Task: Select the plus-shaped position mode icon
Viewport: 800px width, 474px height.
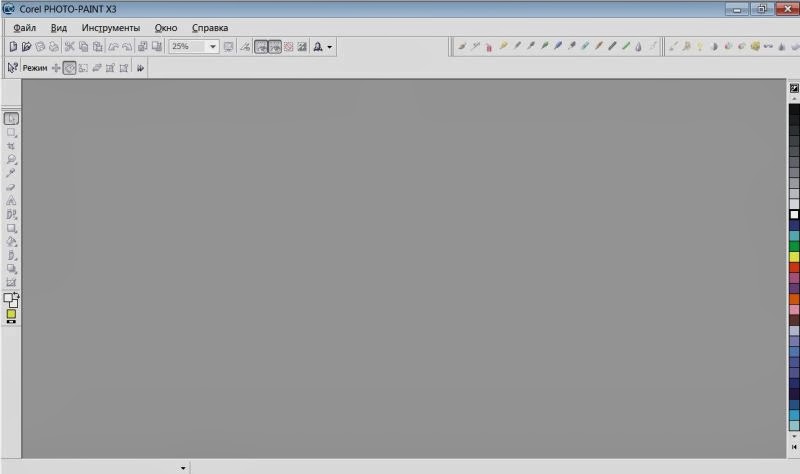Action: click(x=56, y=68)
